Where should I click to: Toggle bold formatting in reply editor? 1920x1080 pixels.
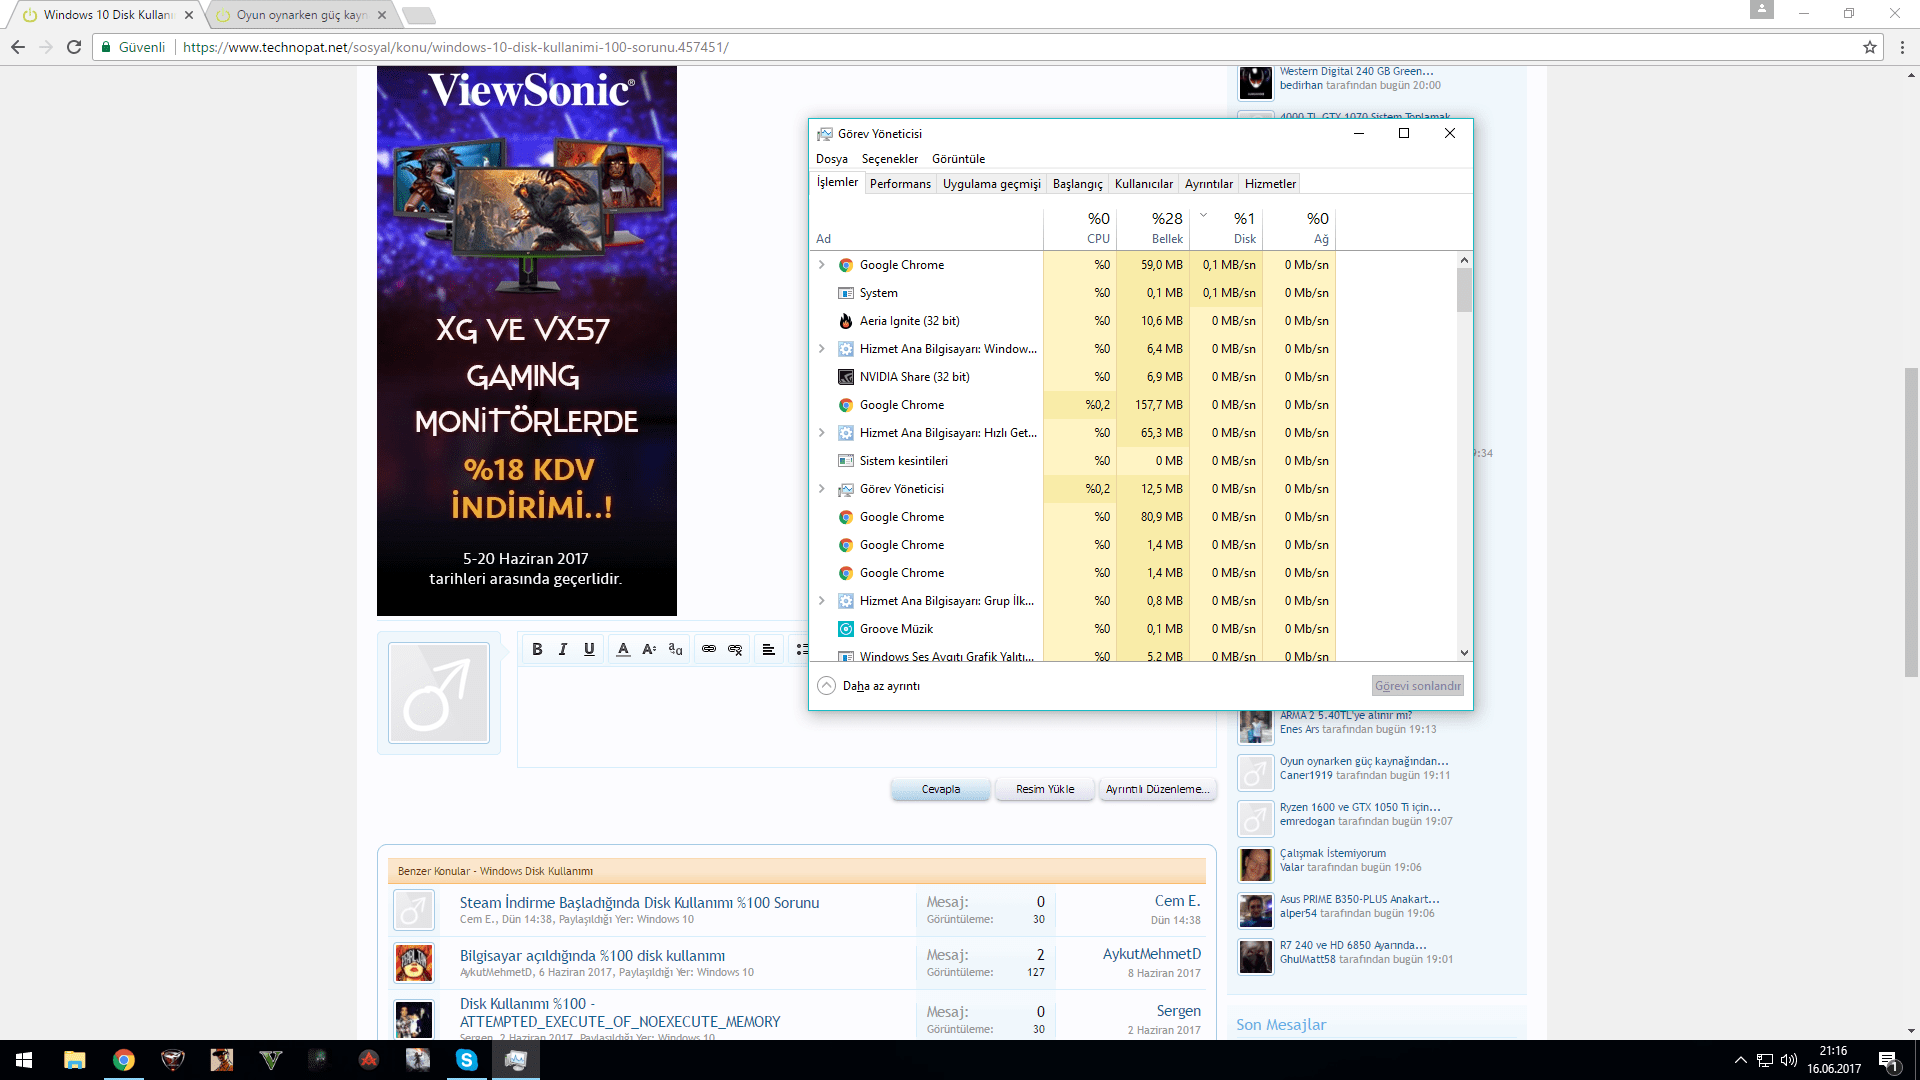(537, 650)
